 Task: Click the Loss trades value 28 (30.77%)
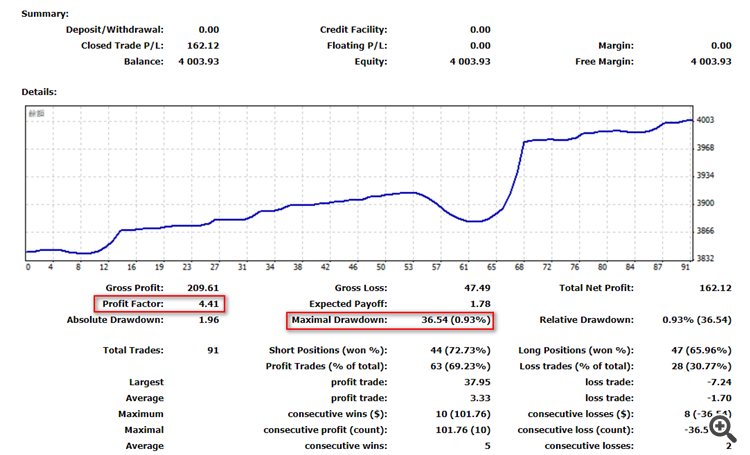[x=701, y=366]
